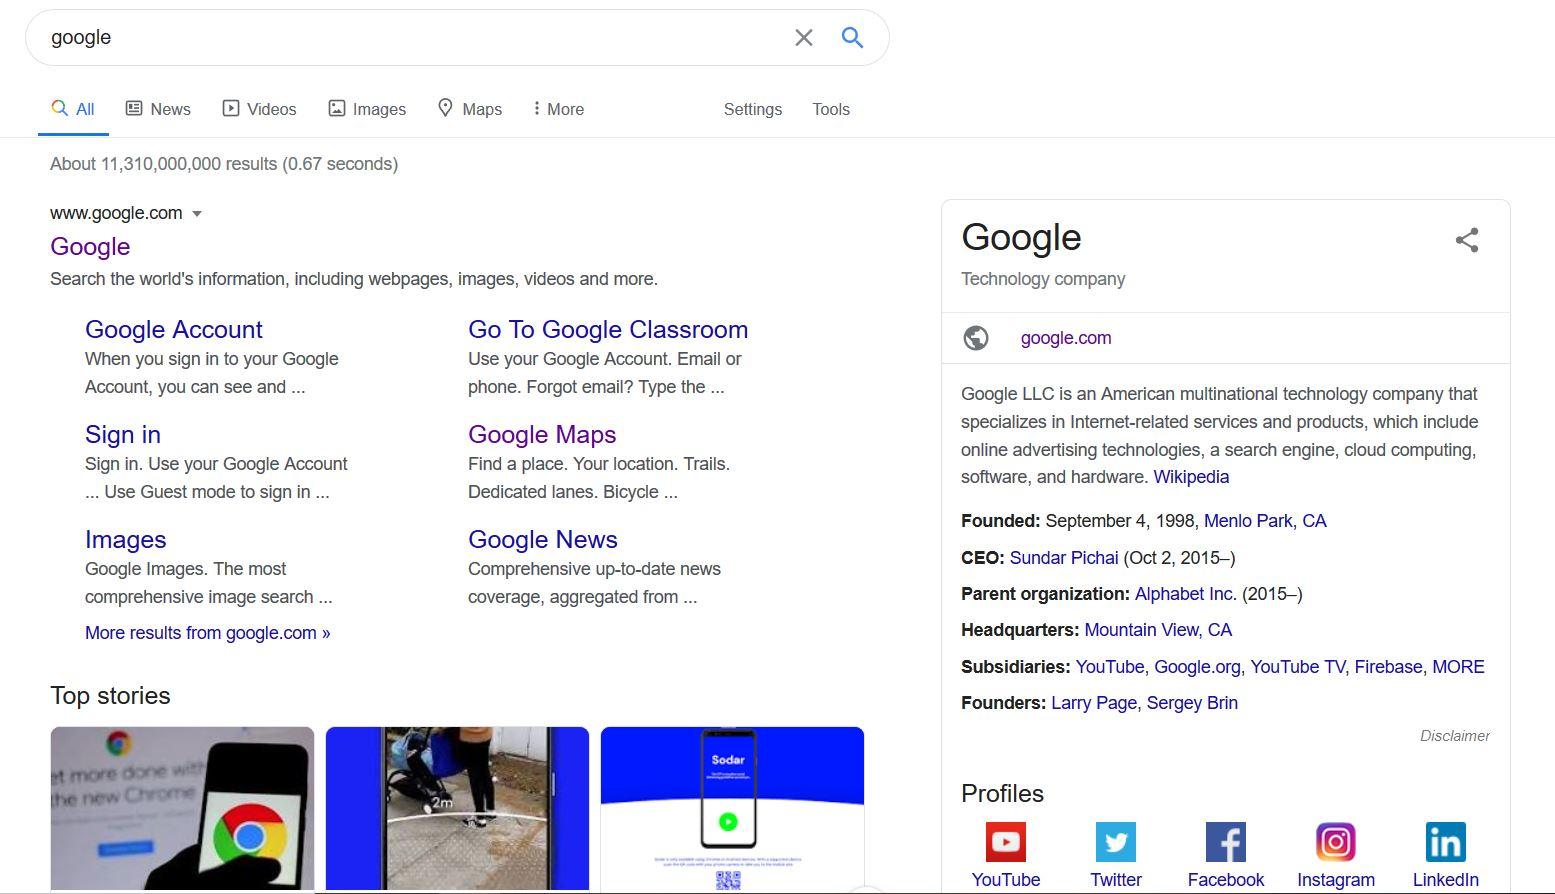
Task: Click the 'Technology company' subtitle
Action: 1043,279
